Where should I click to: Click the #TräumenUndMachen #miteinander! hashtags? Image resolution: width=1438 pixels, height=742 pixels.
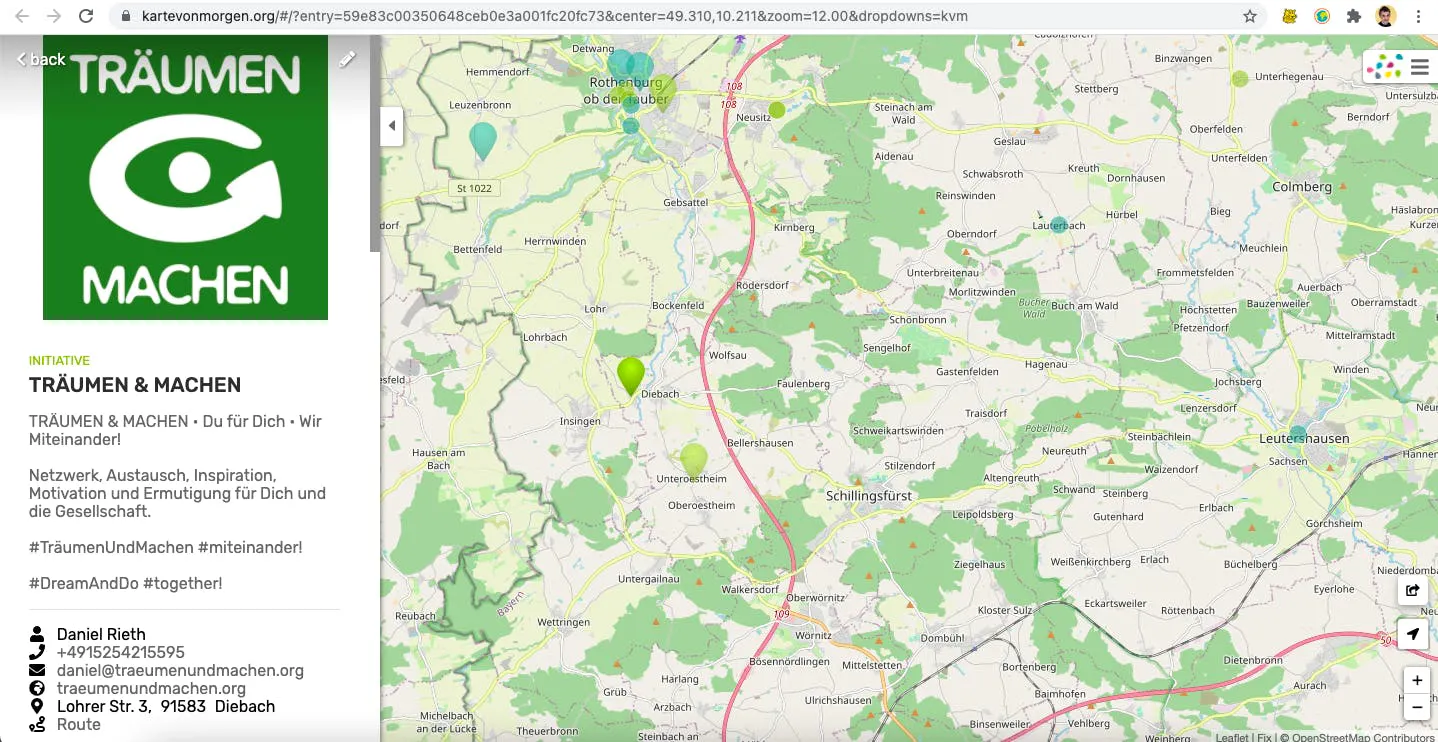click(165, 547)
